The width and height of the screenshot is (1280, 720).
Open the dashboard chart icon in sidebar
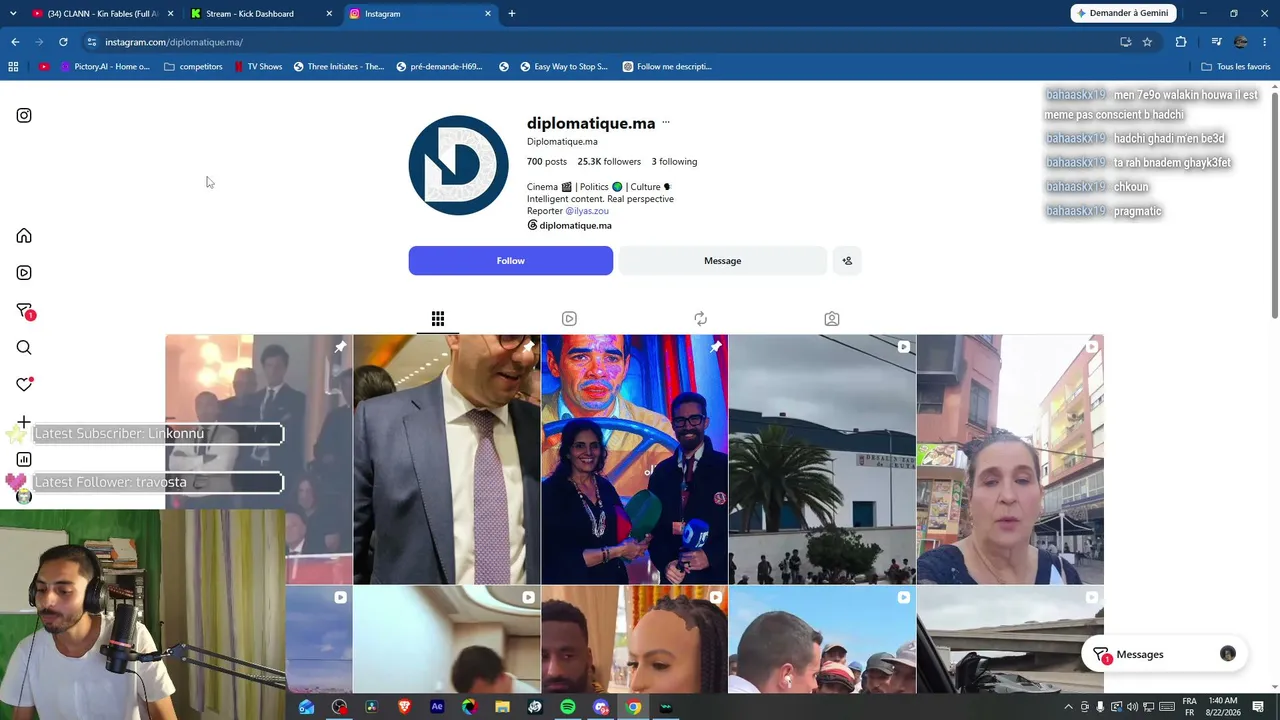click(x=24, y=460)
